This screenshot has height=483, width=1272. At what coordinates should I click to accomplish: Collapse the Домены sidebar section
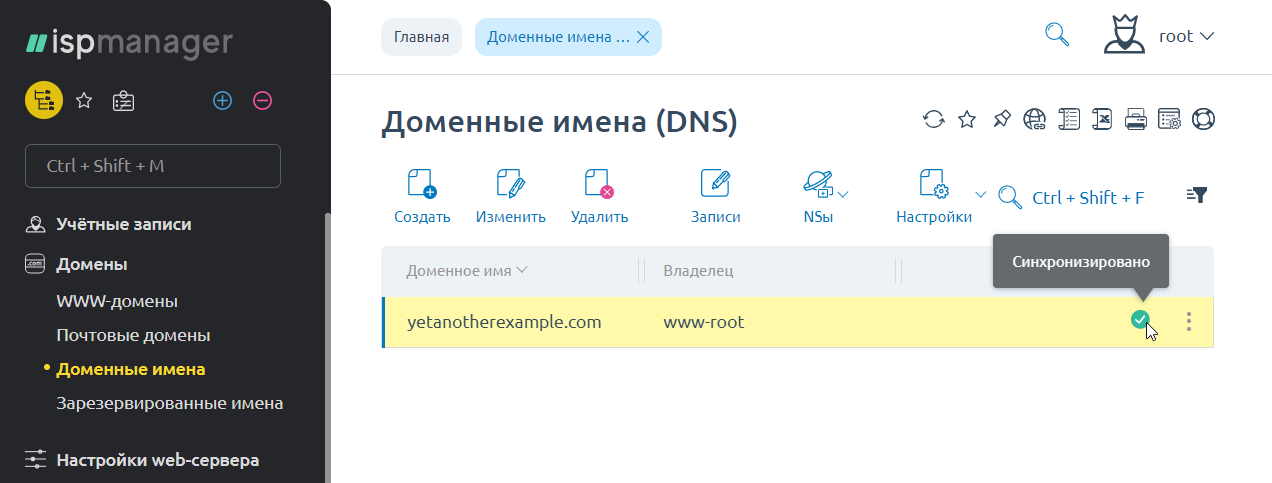point(91,264)
